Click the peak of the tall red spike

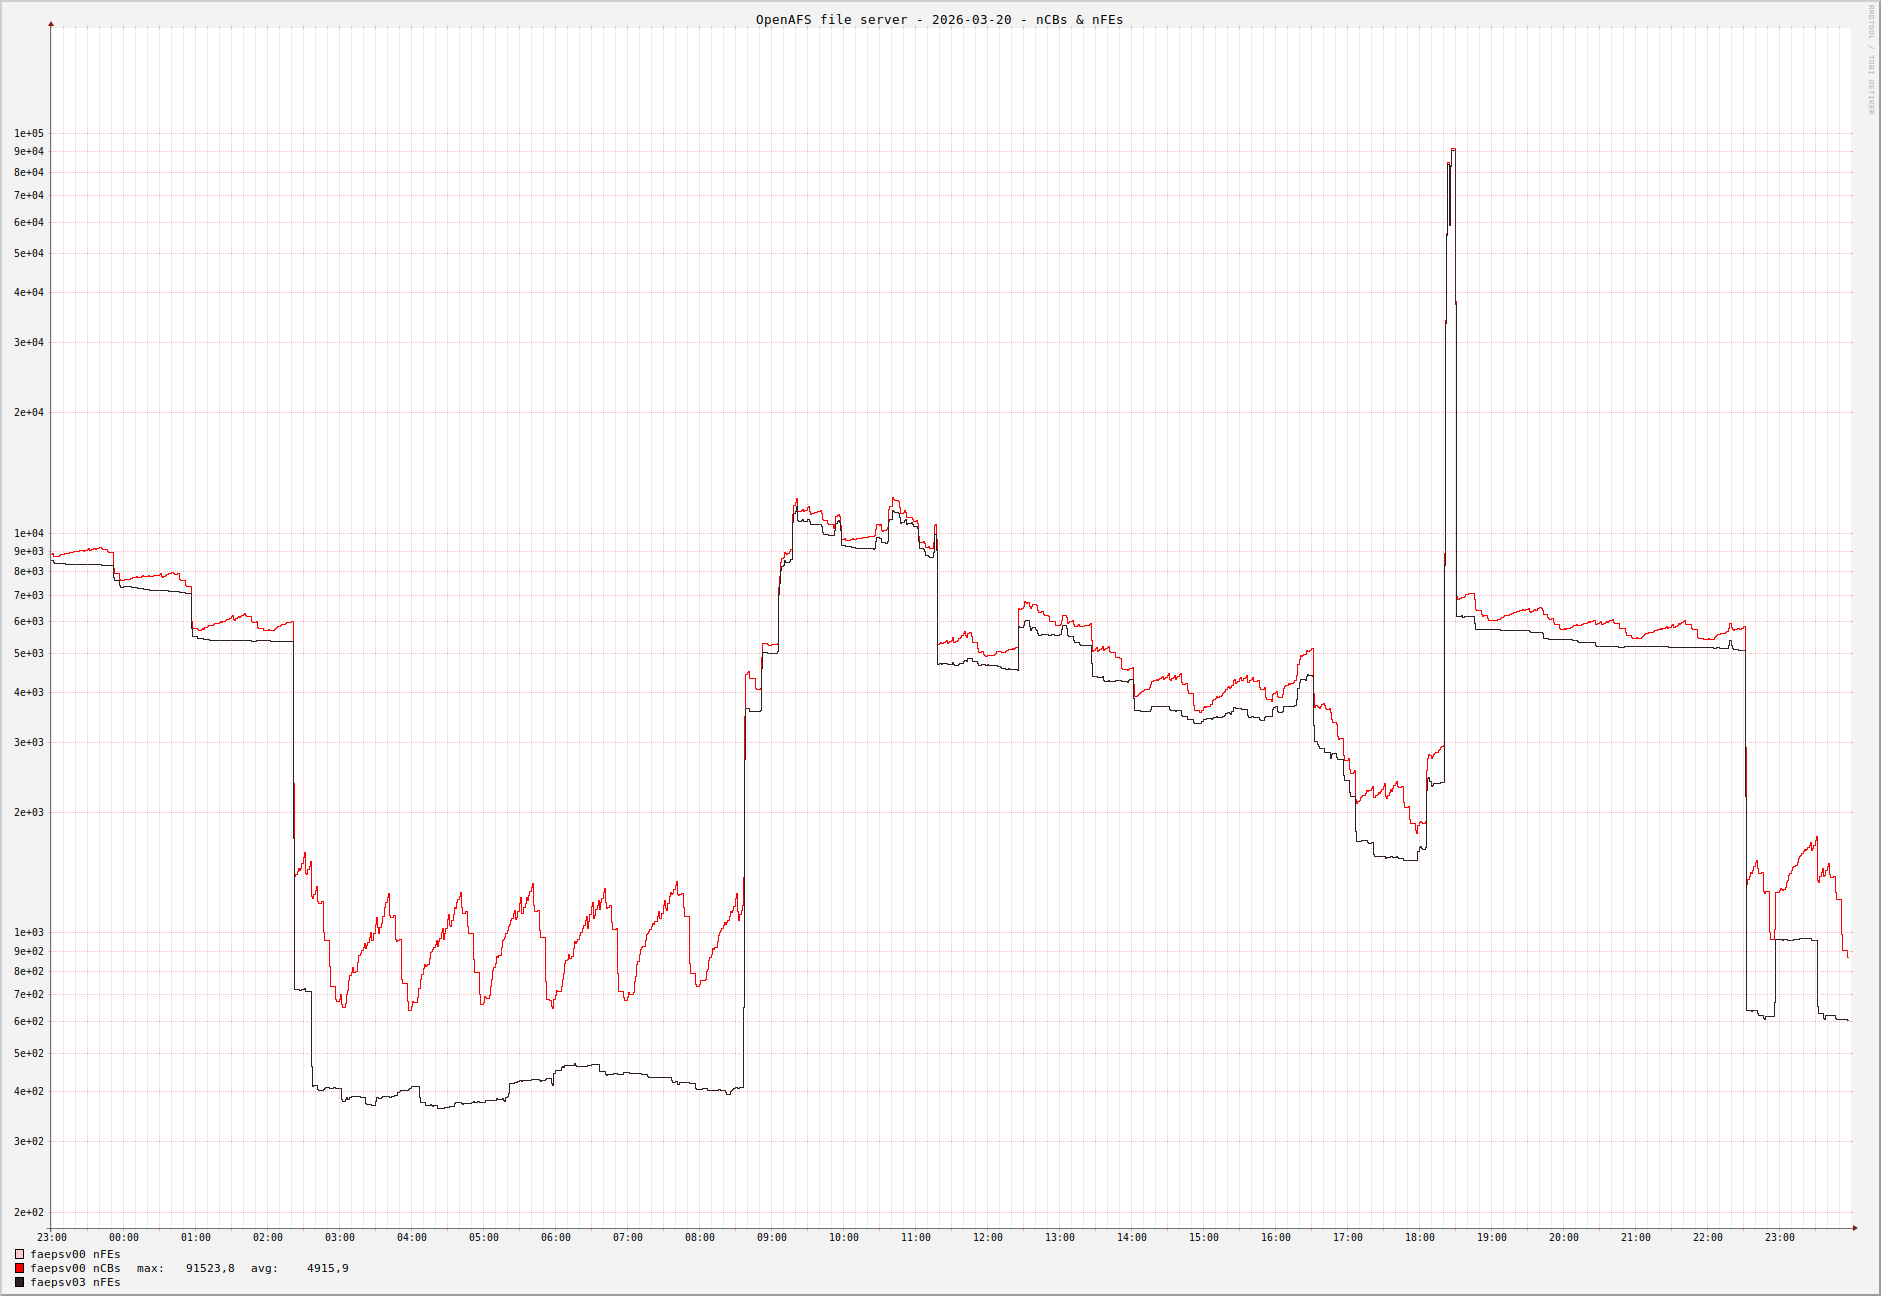pyautogui.click(x=1453, y=149)
